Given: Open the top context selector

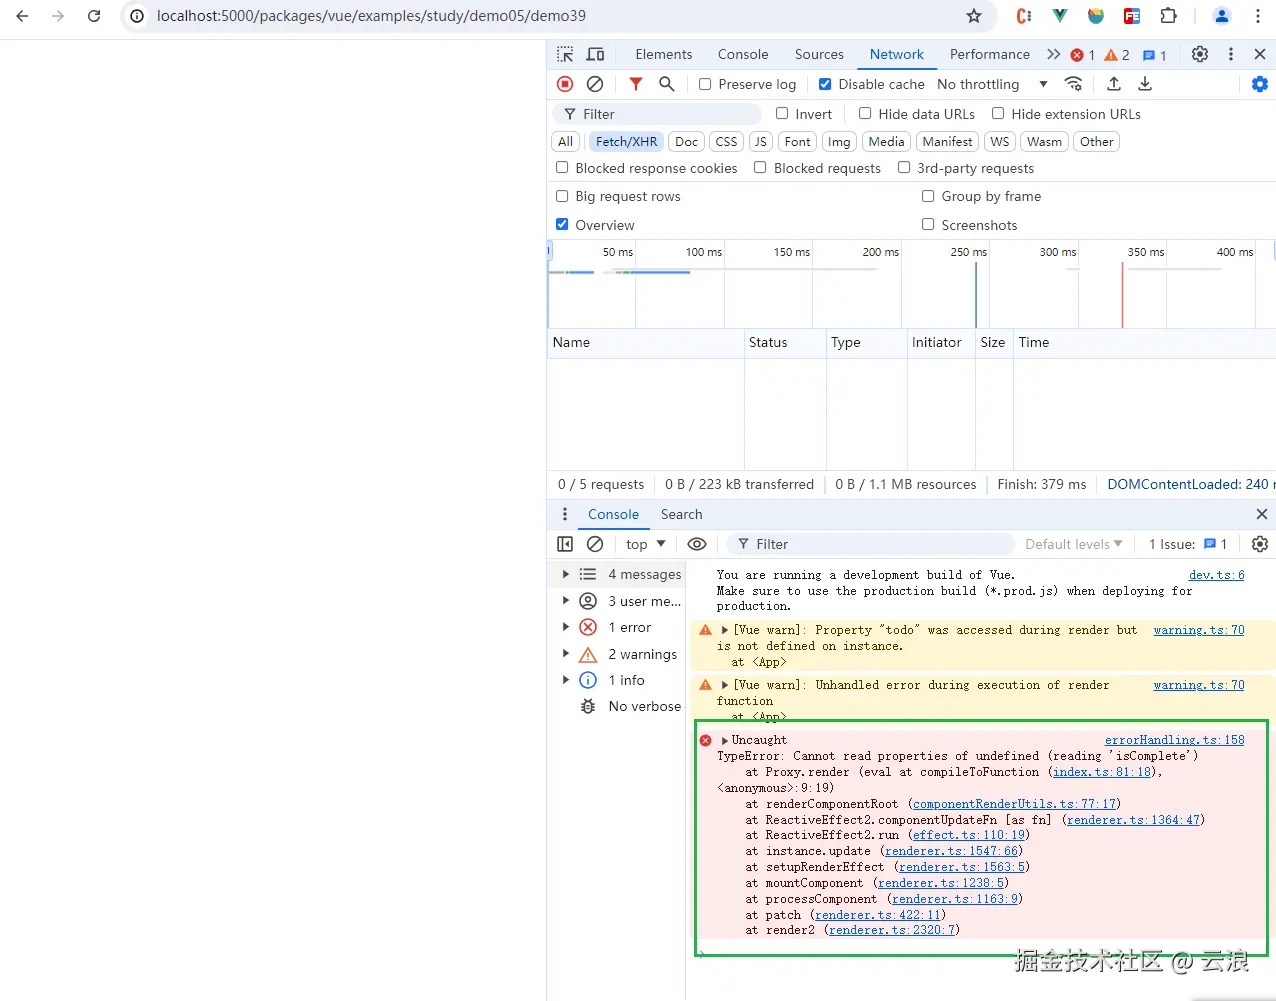Looking at the screenshot, I should click(645, 544).
